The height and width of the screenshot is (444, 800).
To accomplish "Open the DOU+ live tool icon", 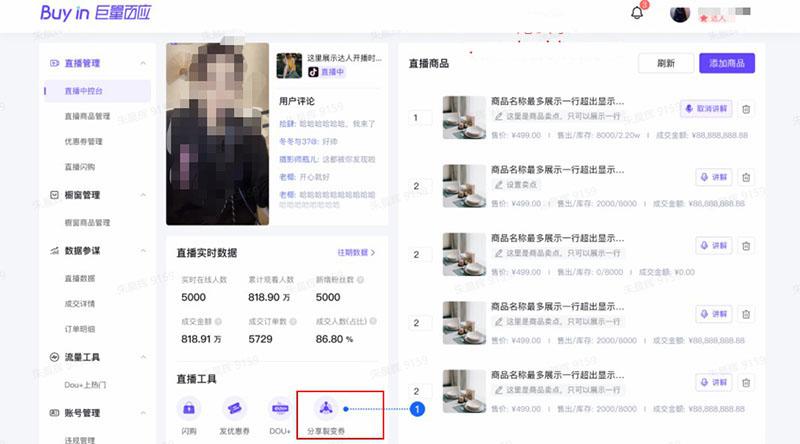I will 280,409.
